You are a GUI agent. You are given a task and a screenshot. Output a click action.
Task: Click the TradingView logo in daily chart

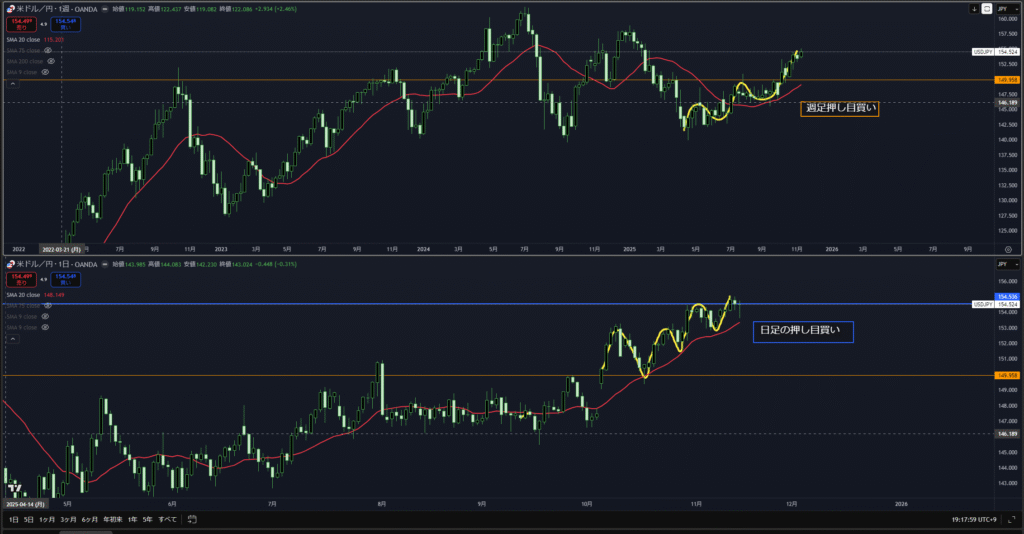coord(16,490)
